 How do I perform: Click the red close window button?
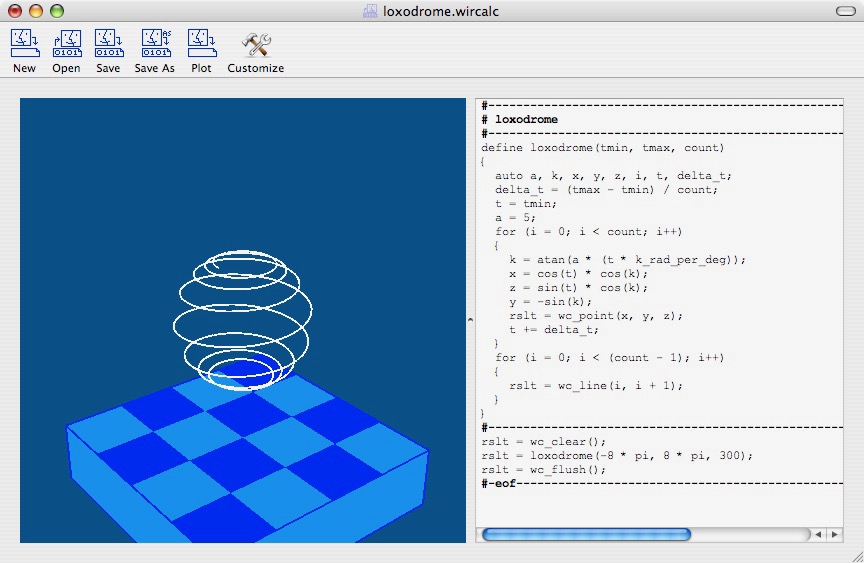click(15, 11)
